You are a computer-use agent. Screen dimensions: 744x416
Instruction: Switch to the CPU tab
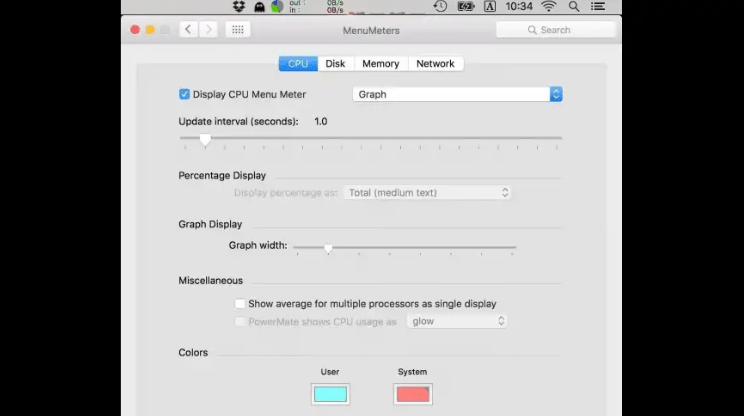[298, 64]
